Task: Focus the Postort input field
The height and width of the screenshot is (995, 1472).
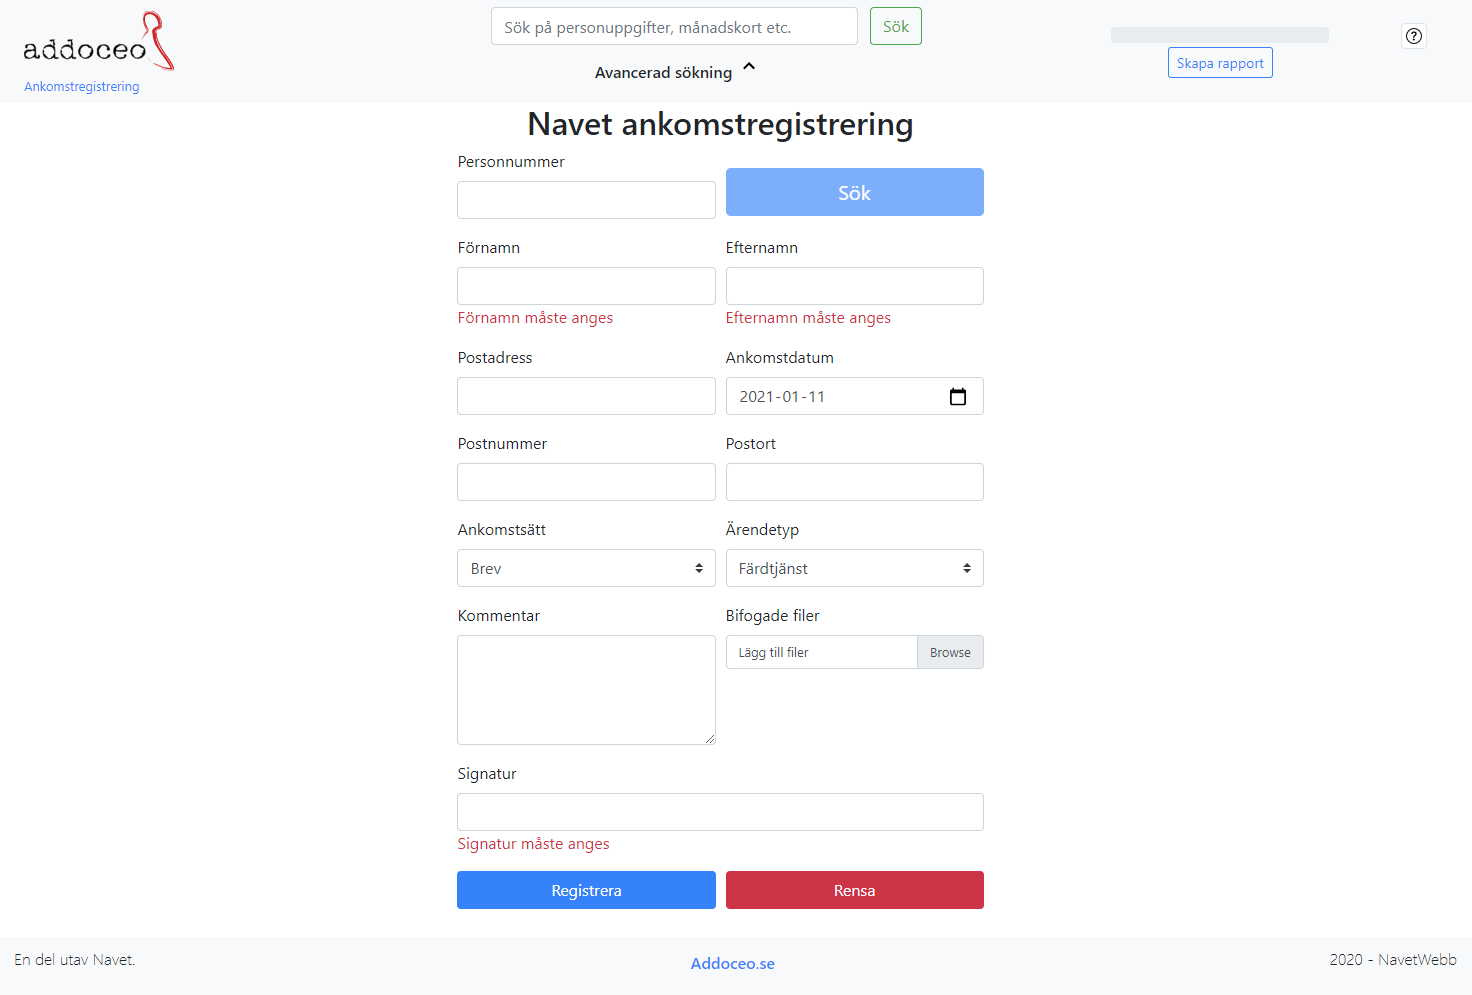Action: point(854,482)
